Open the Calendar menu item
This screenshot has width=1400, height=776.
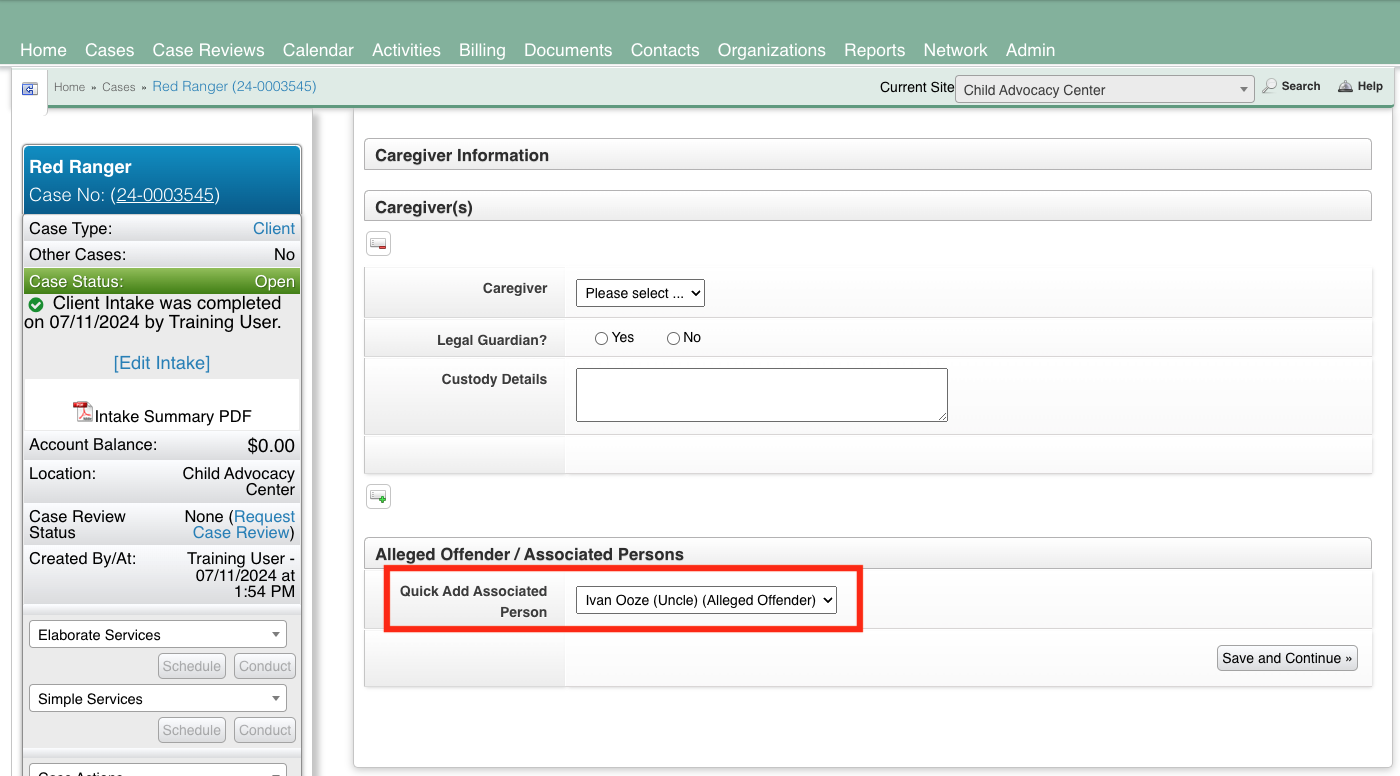pyautogui.click(x=318, y=50)
